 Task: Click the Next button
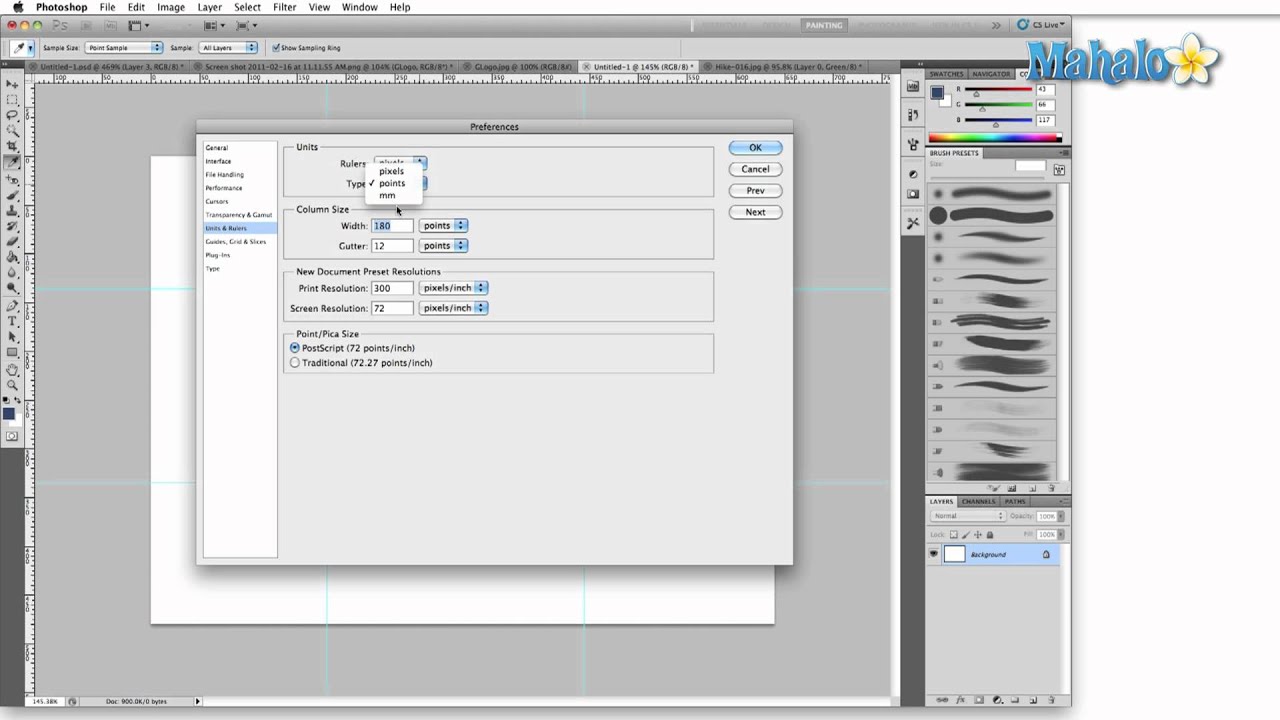tap(755, 212)
